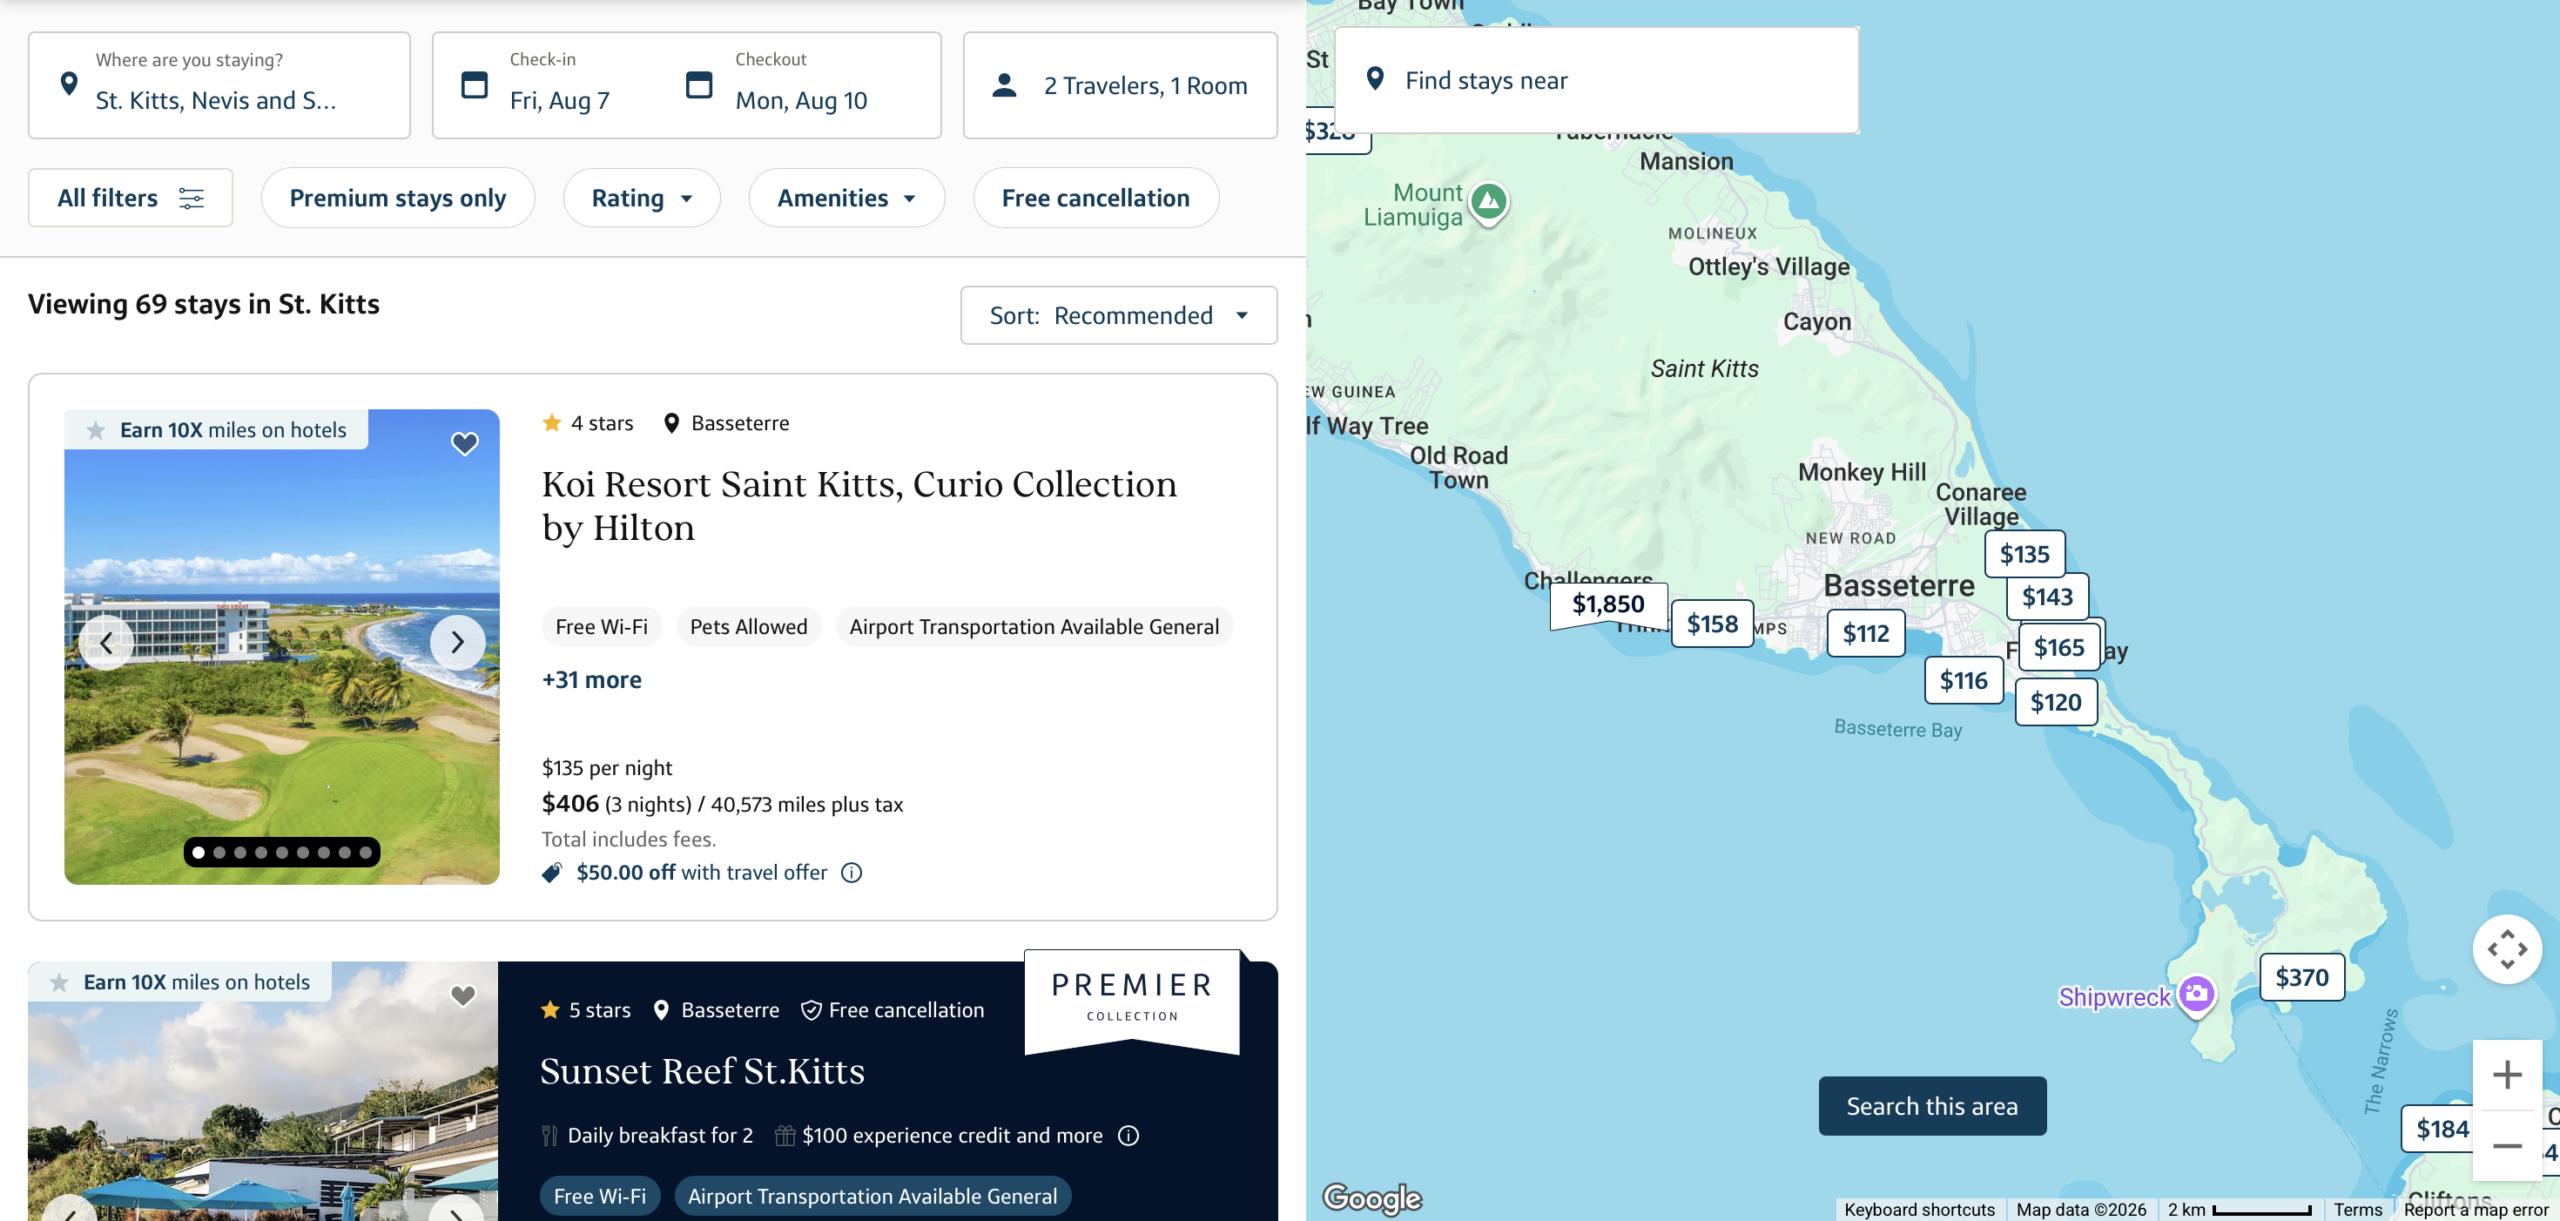Save Koi Resort with the heart icon
This screenshot has width=2560, height=1221.
(464, 443)
